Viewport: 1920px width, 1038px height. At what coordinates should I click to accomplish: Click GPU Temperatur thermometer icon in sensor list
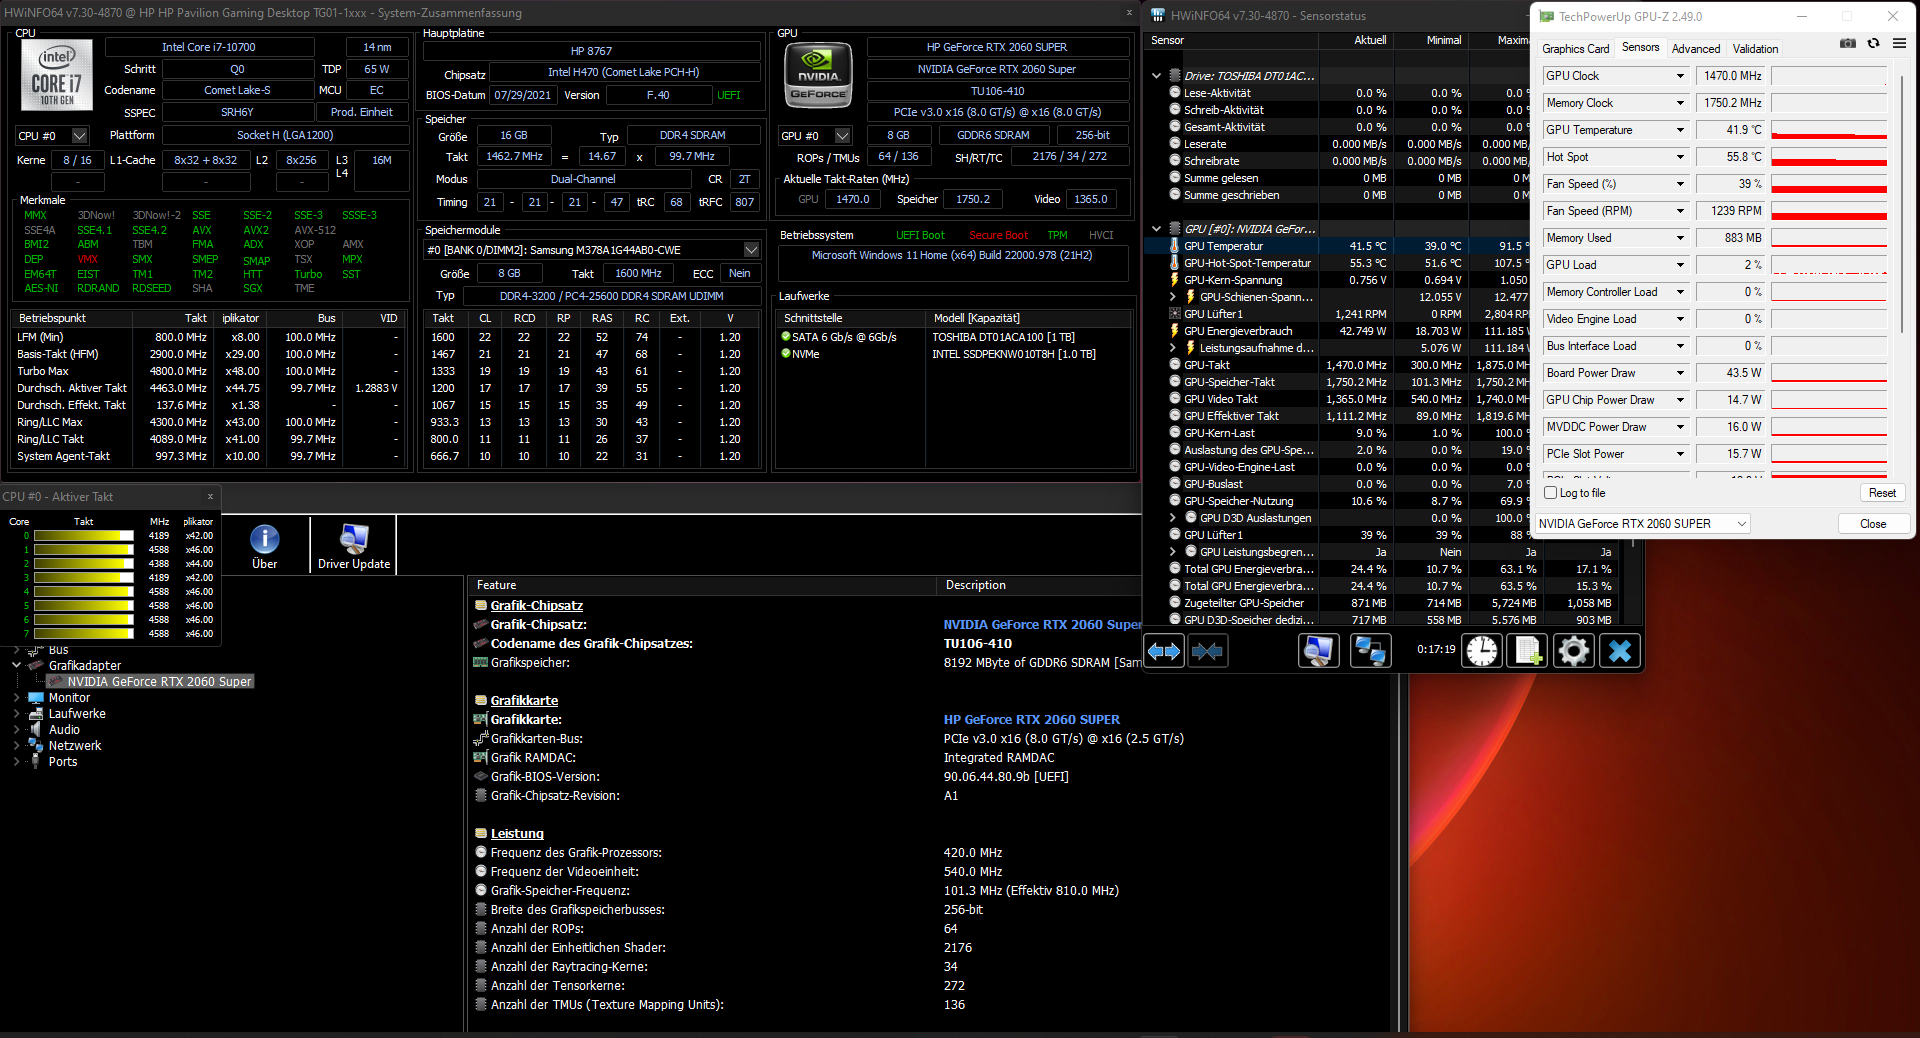[1175, 246]
